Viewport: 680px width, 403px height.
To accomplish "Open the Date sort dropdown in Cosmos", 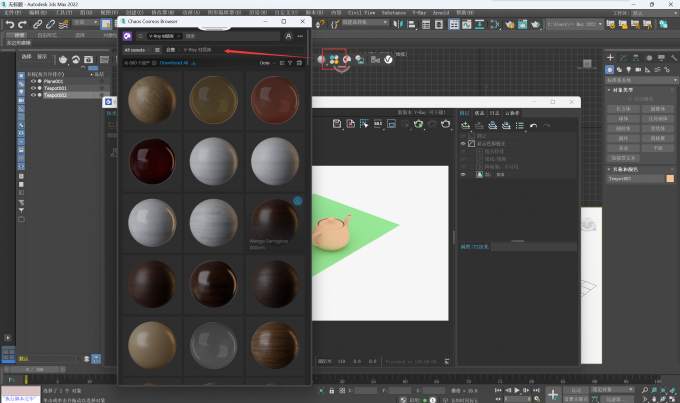I will point(267,63).
